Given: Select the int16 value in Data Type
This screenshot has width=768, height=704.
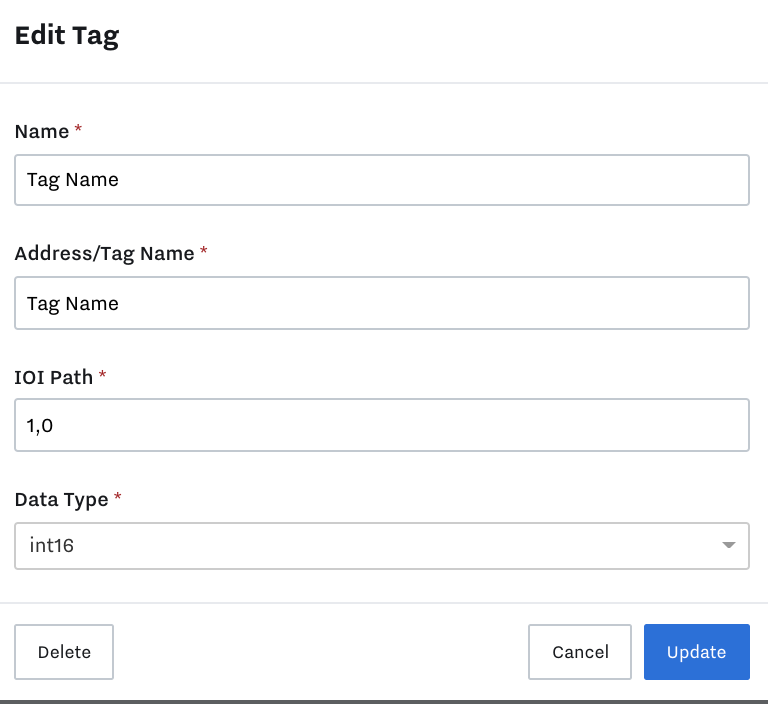Looking at the screenshot, I should [51, 545].
